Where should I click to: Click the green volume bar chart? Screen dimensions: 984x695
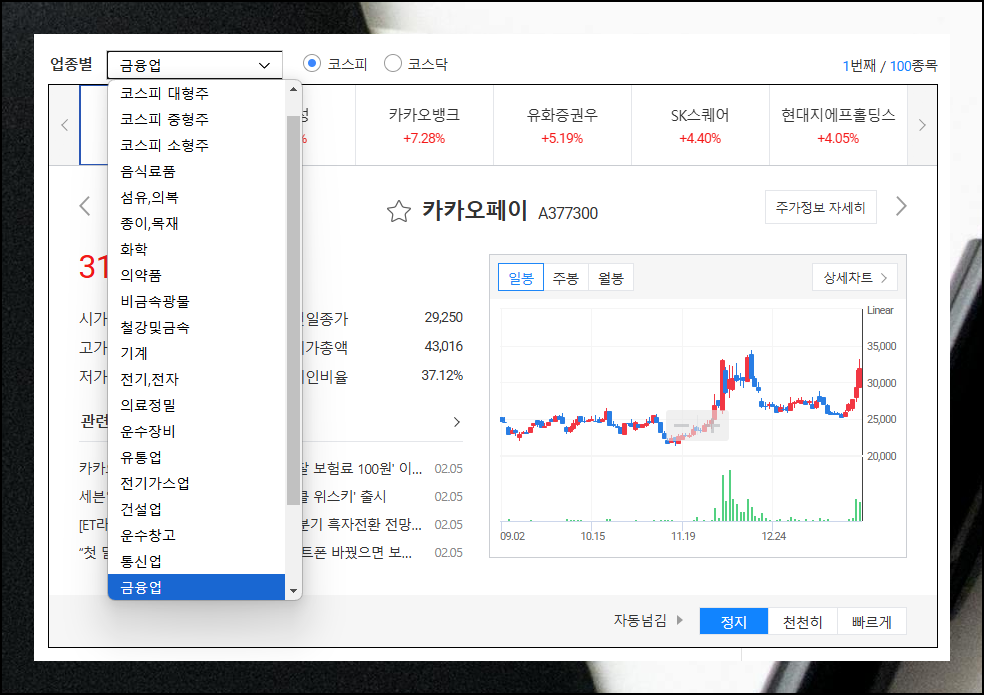682,496
